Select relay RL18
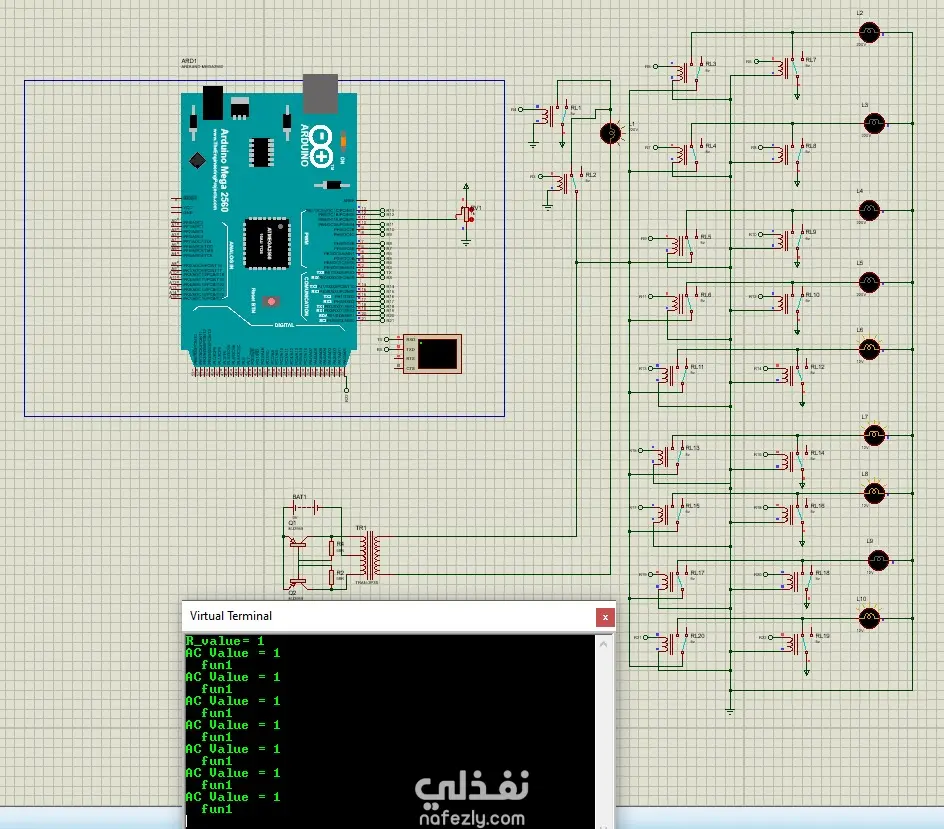The width and height of the screenshot is (944, 829). click(798, 581)
